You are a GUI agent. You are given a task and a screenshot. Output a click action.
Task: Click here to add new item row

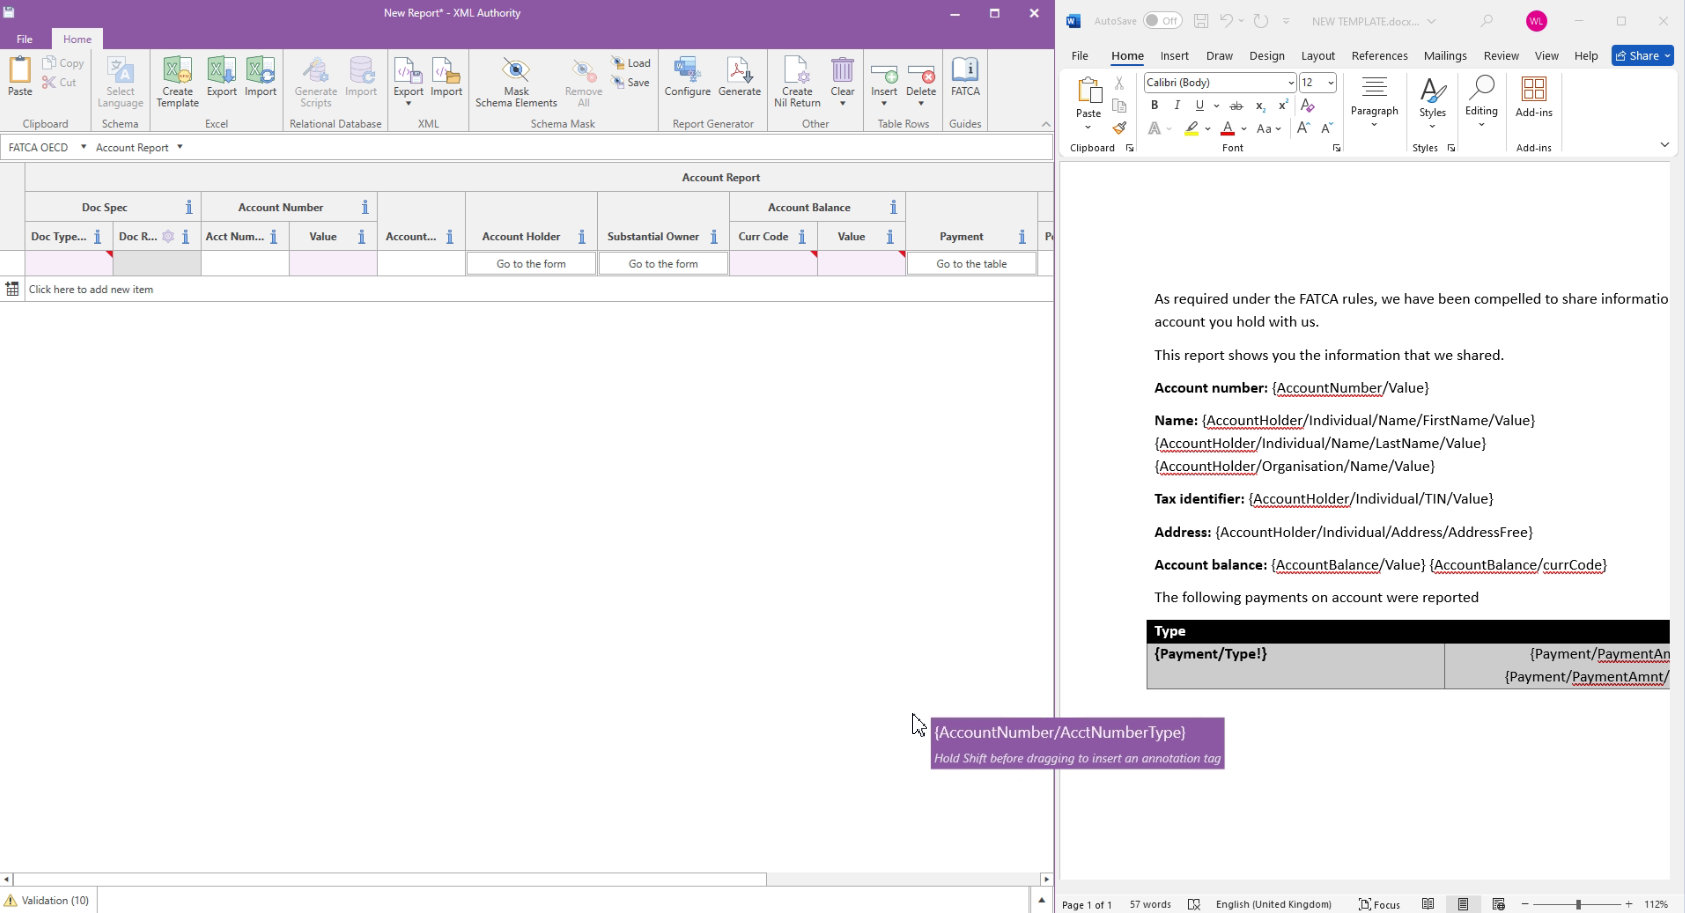(x=538, y=289)
